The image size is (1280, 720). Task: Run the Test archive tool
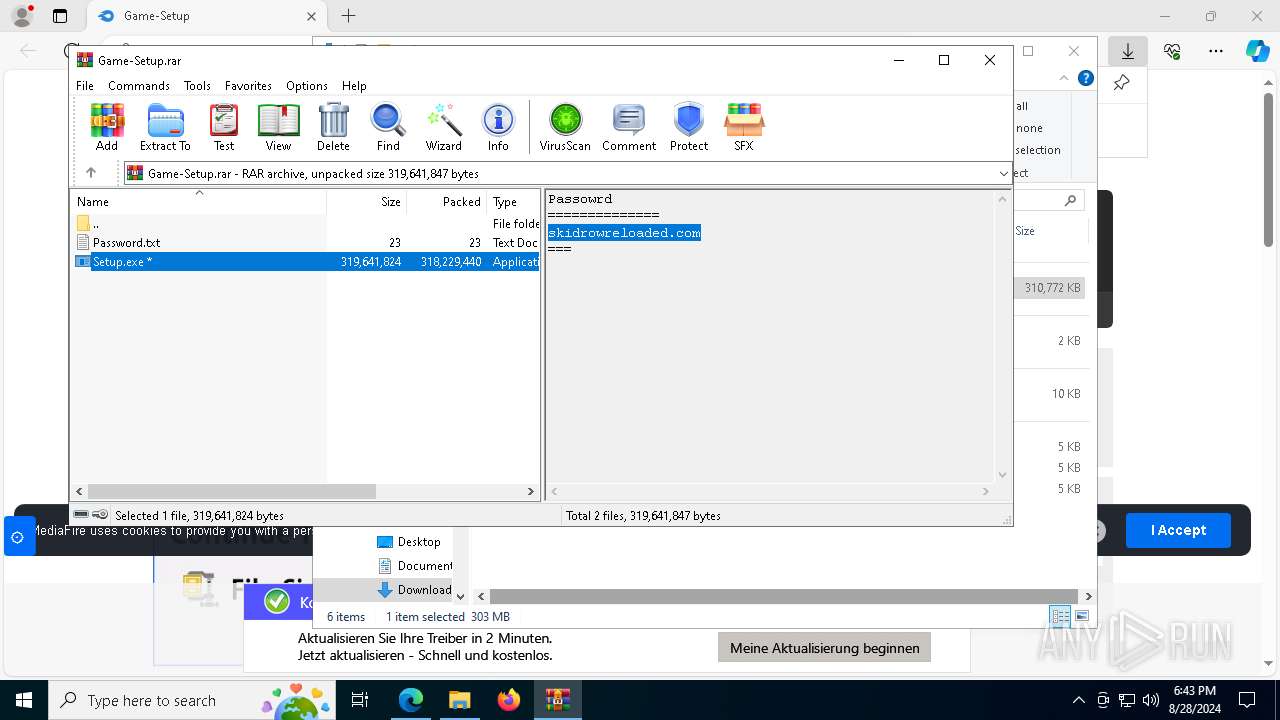224,127
